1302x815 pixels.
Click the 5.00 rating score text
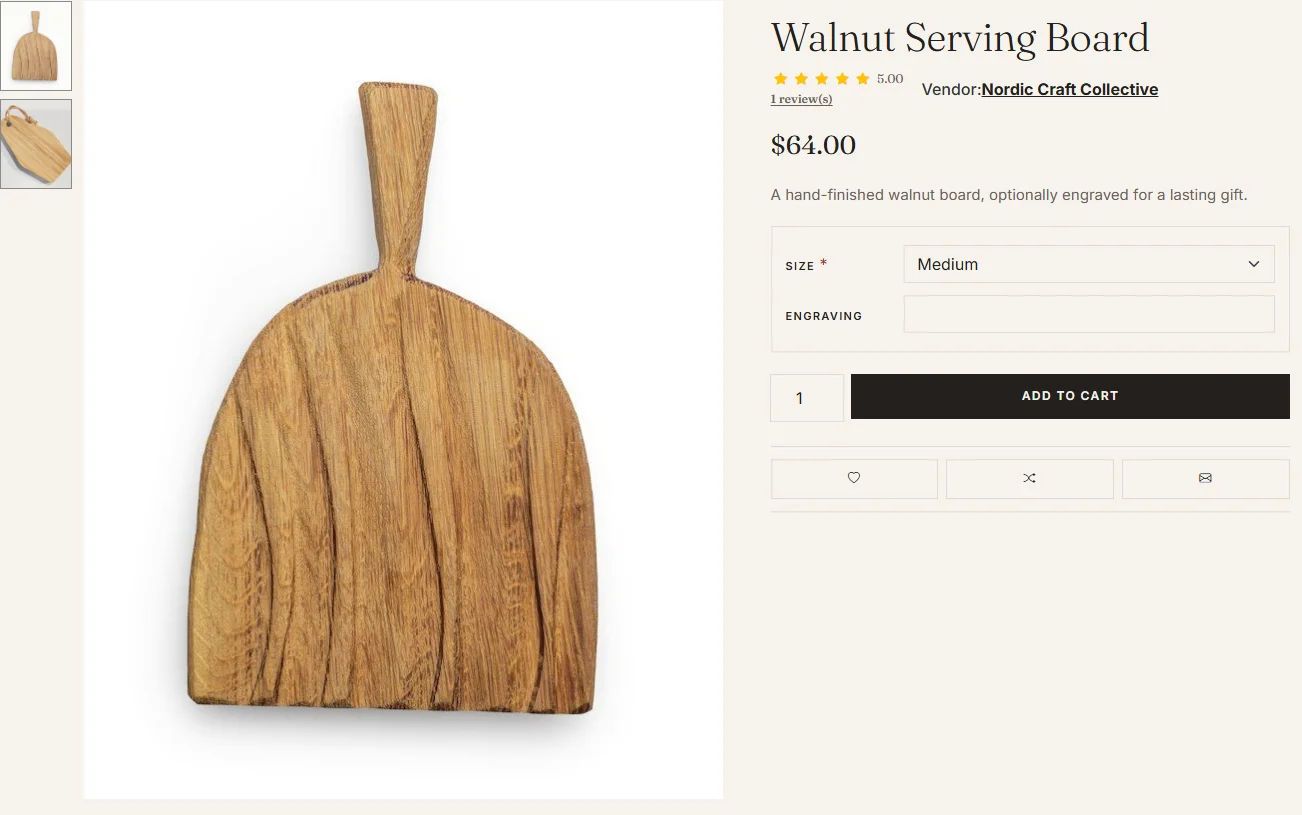point(890,79)
